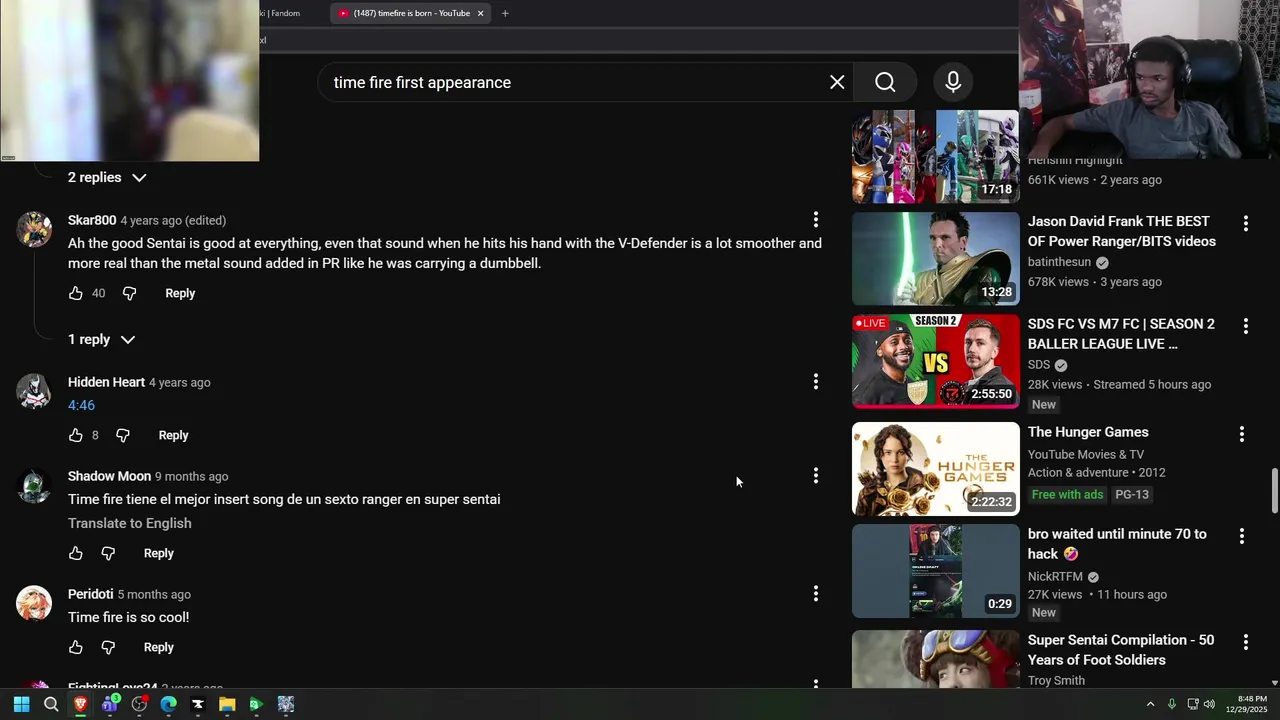
Task: Open OBS Studio from taskbar
Action: point(139,704)
